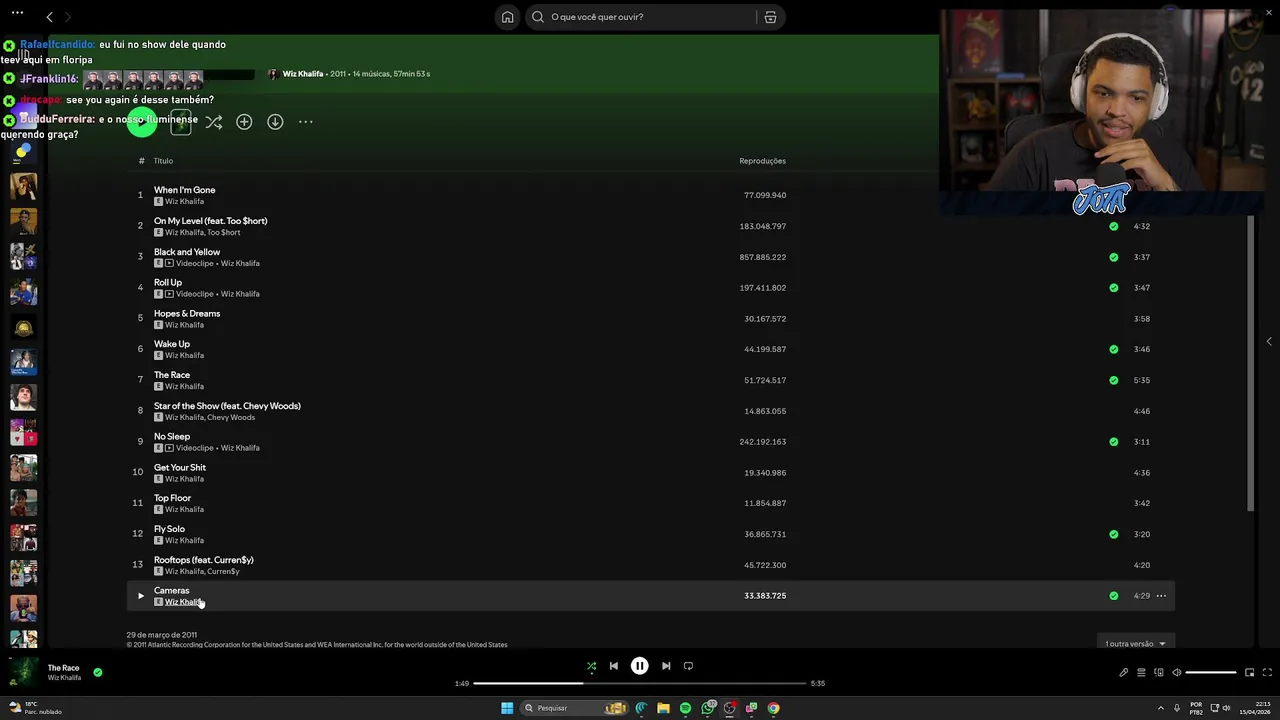
Task: Click the '857.885.222' play count
Action: (762, 257)
